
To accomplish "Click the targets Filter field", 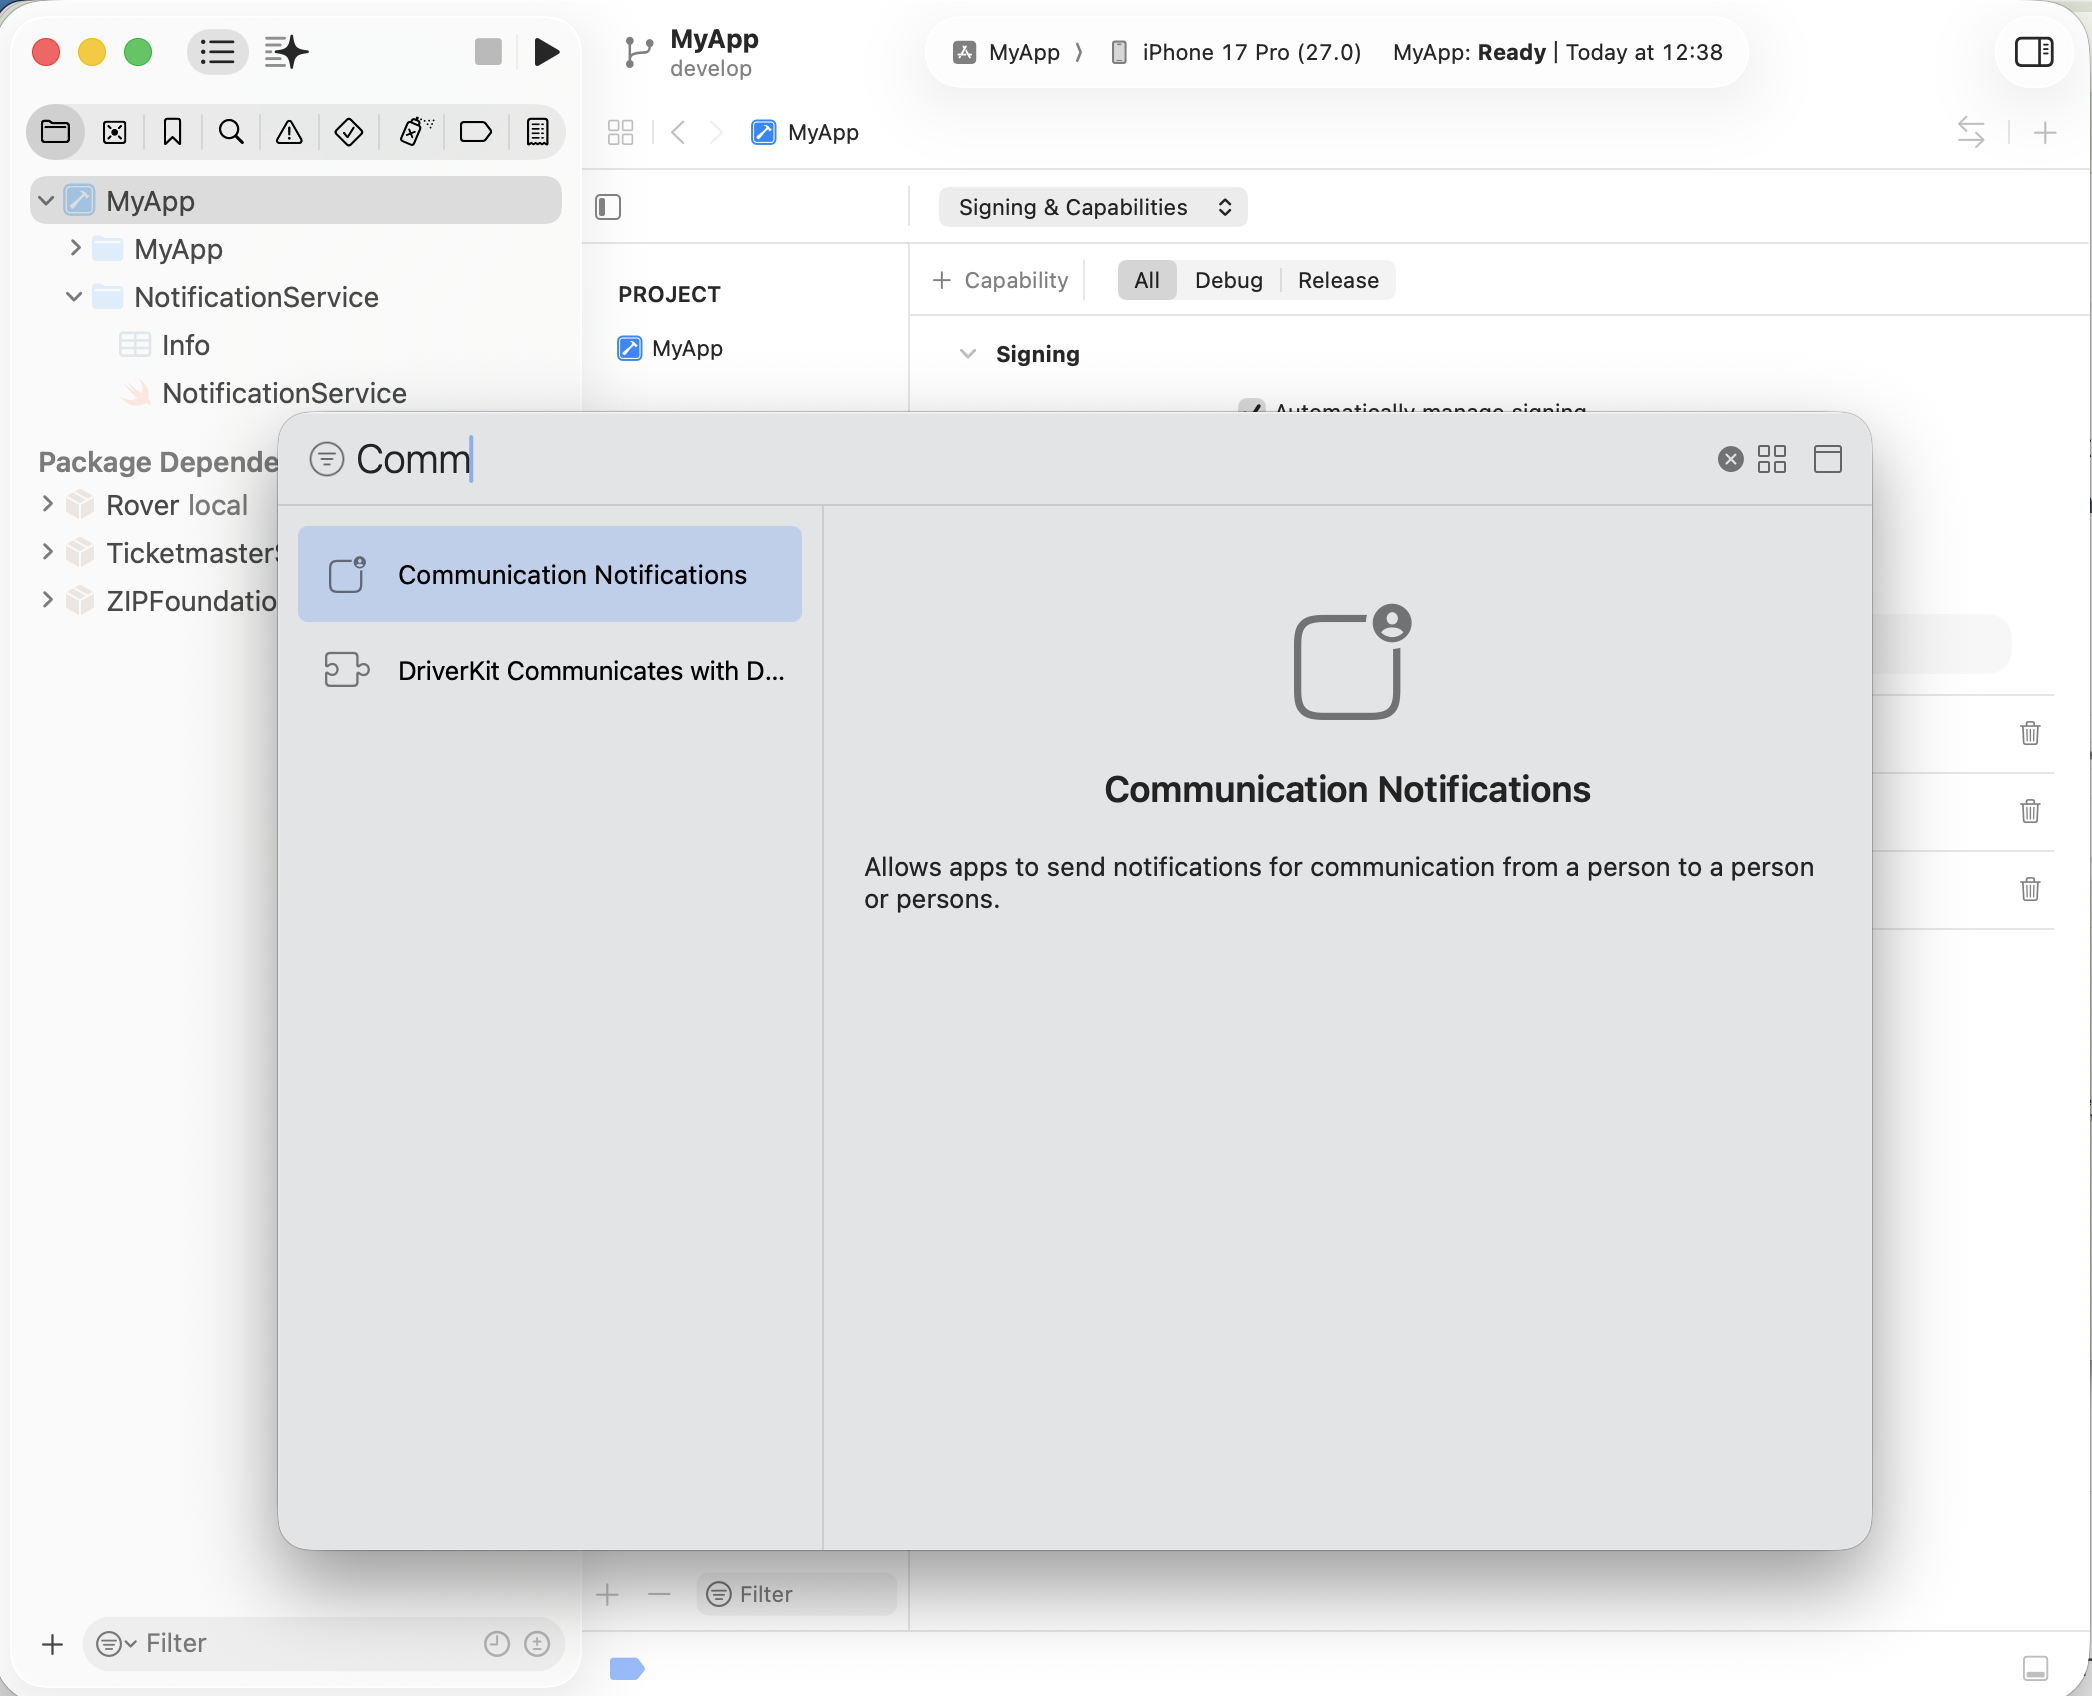I will [x=797, y=1594].
